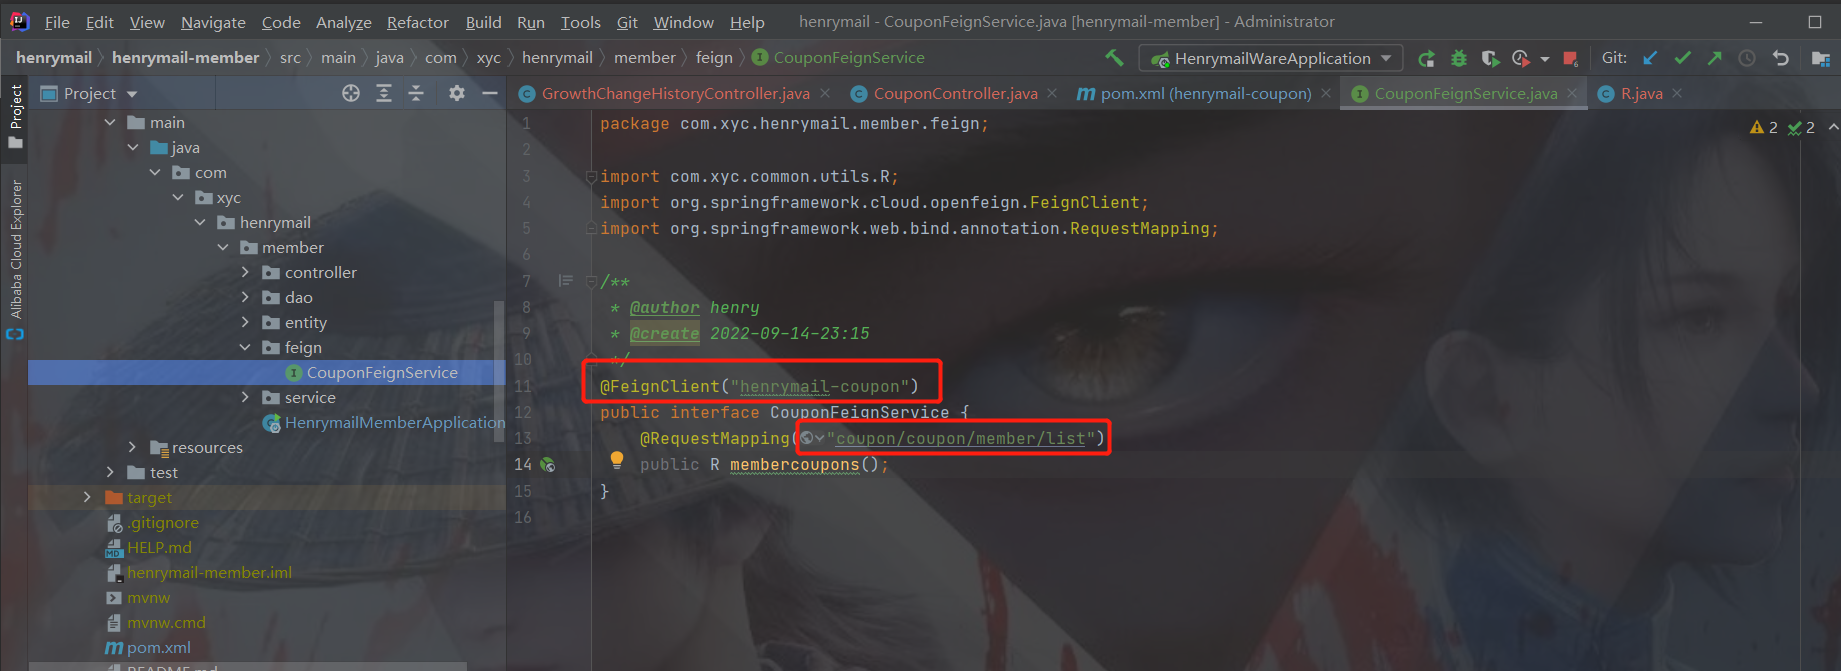
Task: Stop the running application
Action: point(1570,59)
